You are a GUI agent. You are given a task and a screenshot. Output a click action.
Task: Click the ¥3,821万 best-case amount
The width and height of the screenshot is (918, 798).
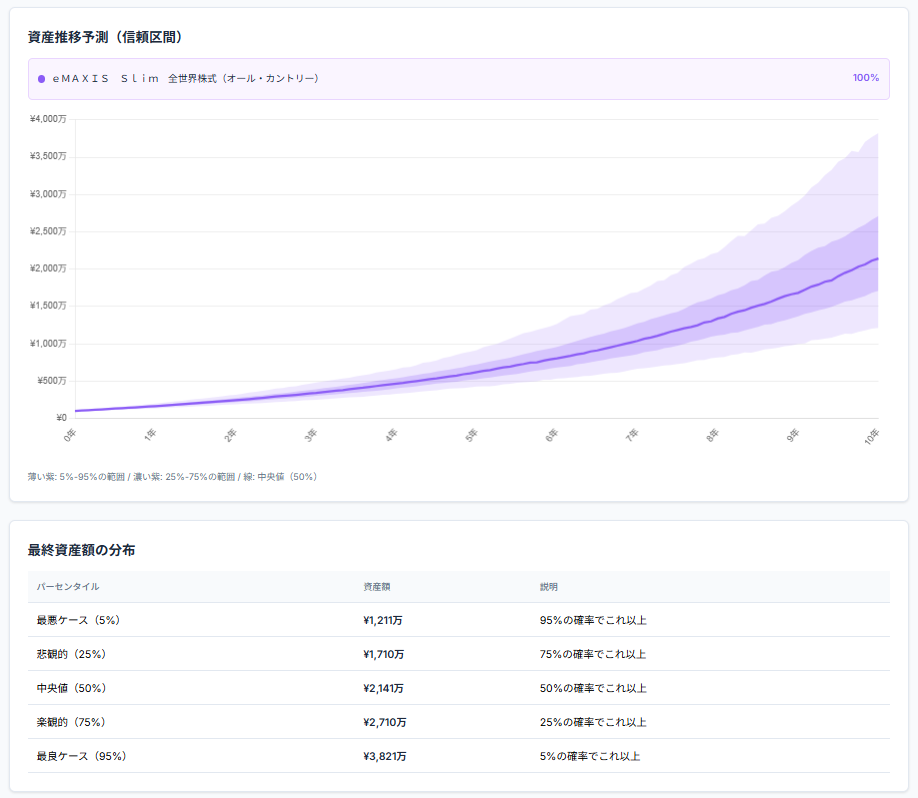pyautogui.click(x=384, y=756)
